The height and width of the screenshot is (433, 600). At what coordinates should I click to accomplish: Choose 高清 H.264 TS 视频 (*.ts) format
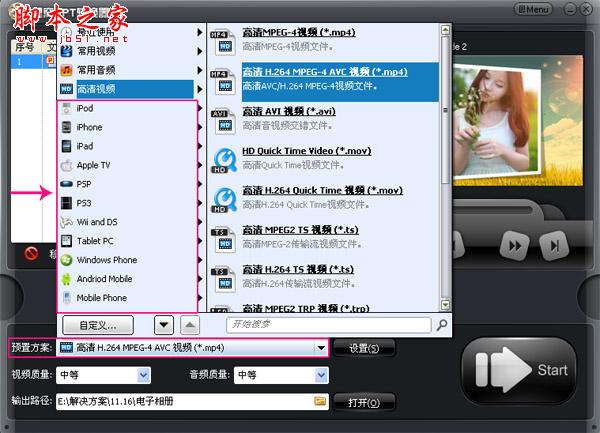tap(298, 269)
